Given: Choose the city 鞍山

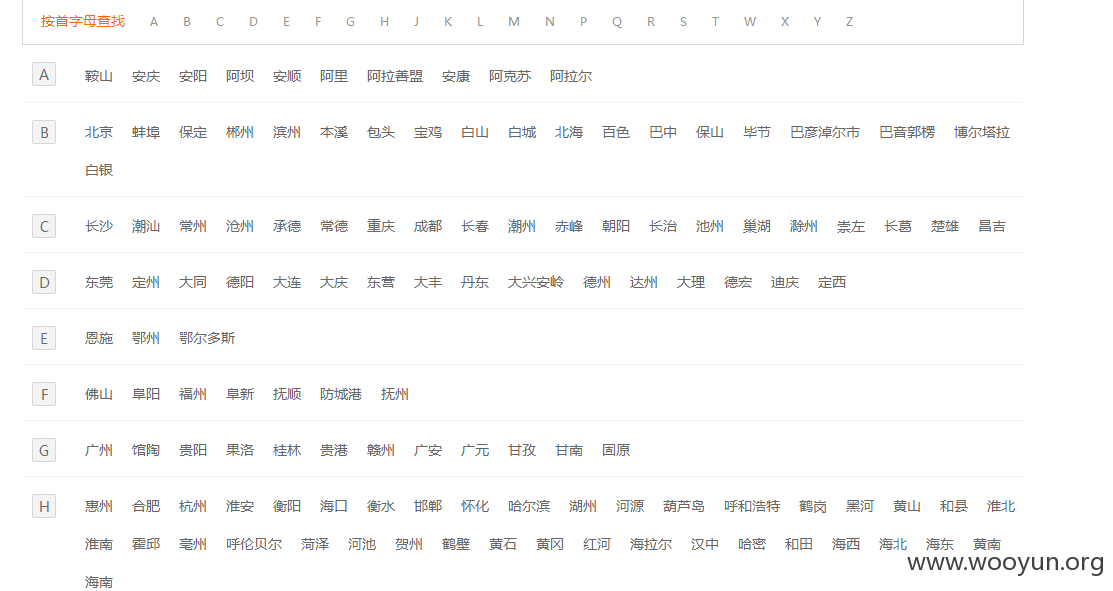Looking at the screenshot, I should 99,76.
